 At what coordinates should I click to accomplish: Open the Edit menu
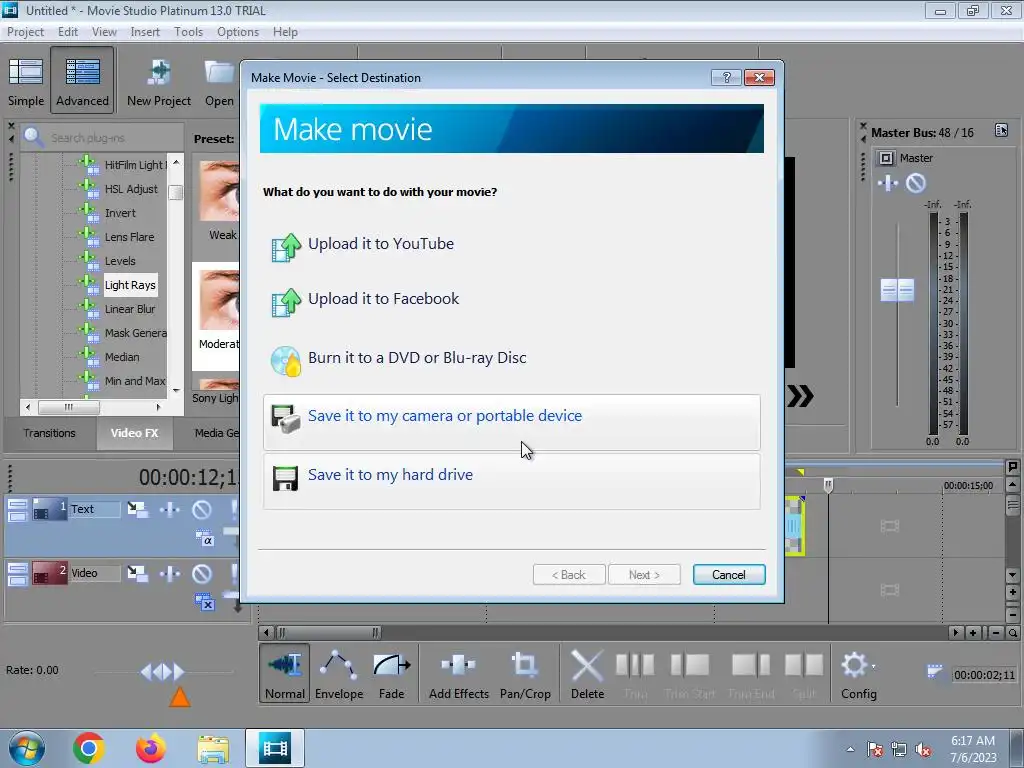(68, 32)
